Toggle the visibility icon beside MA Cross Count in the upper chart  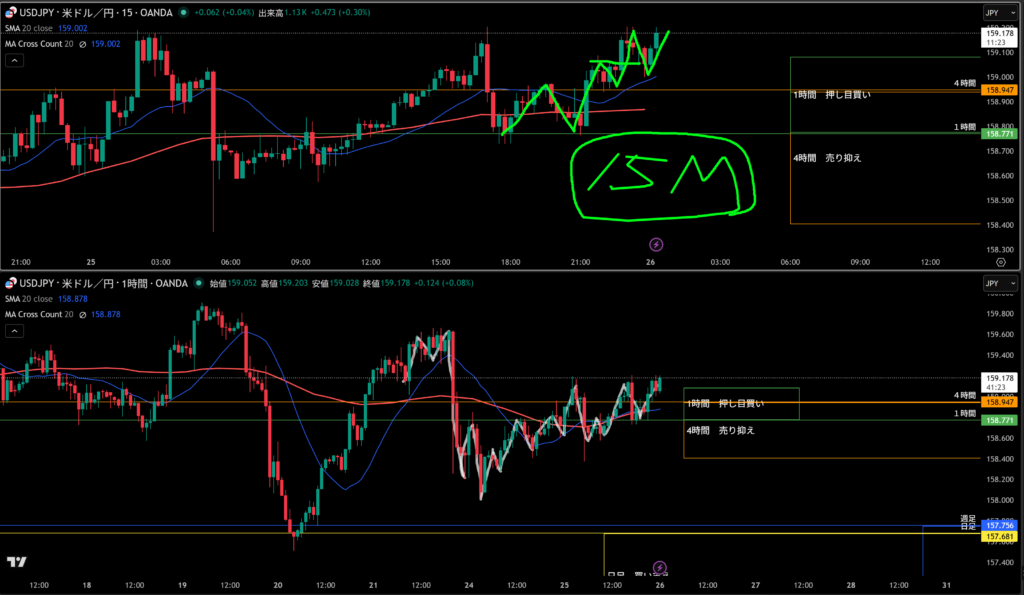click(x=81, y=44)
